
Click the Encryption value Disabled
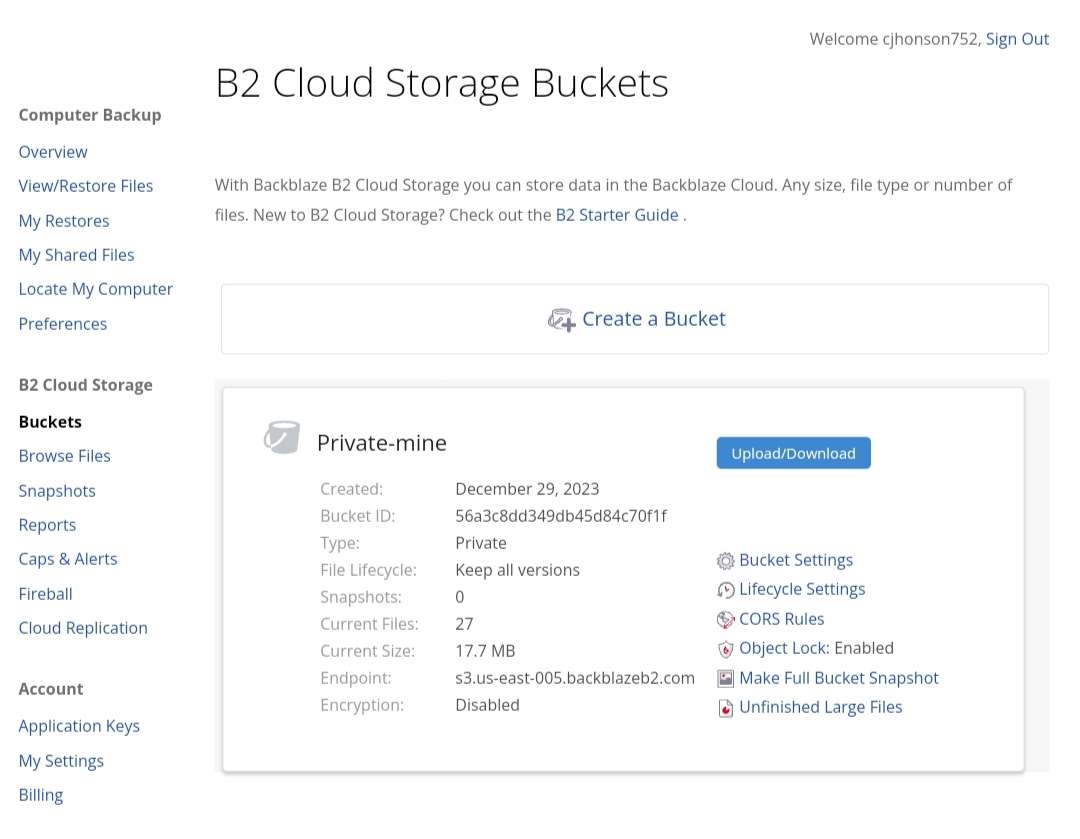487,705
